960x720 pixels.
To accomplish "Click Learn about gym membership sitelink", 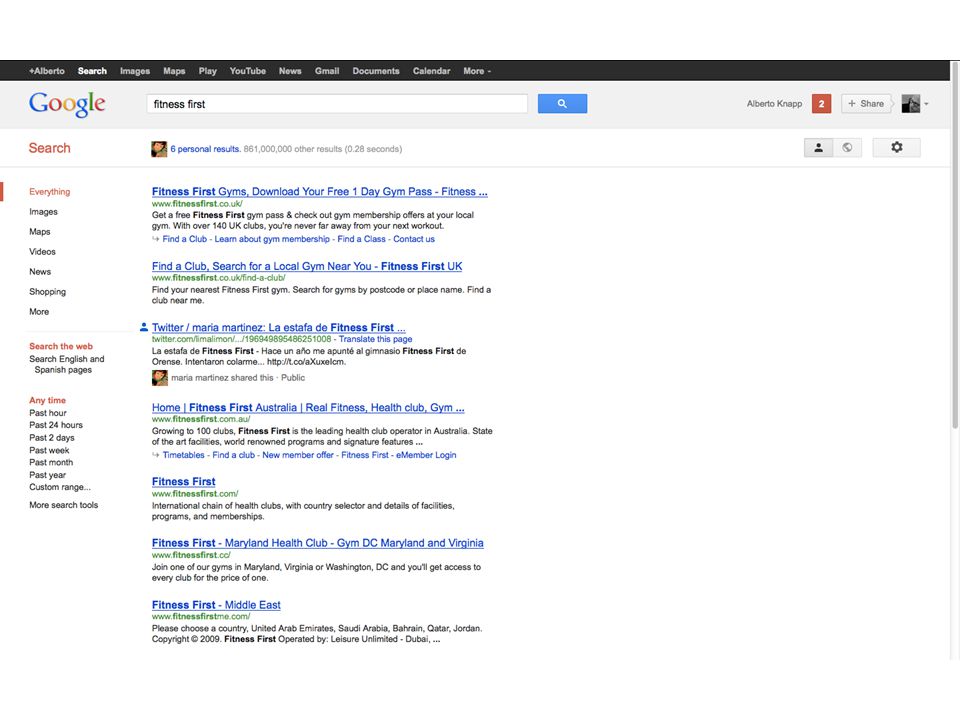I will (272, 239).
